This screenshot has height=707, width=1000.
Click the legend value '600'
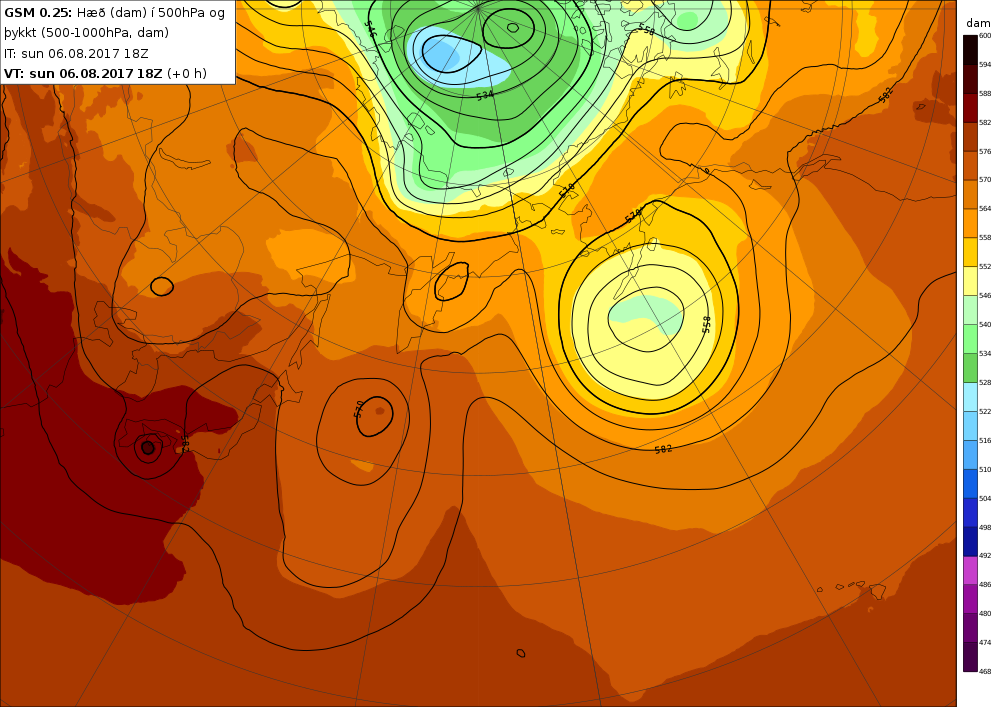coord(985,36)
